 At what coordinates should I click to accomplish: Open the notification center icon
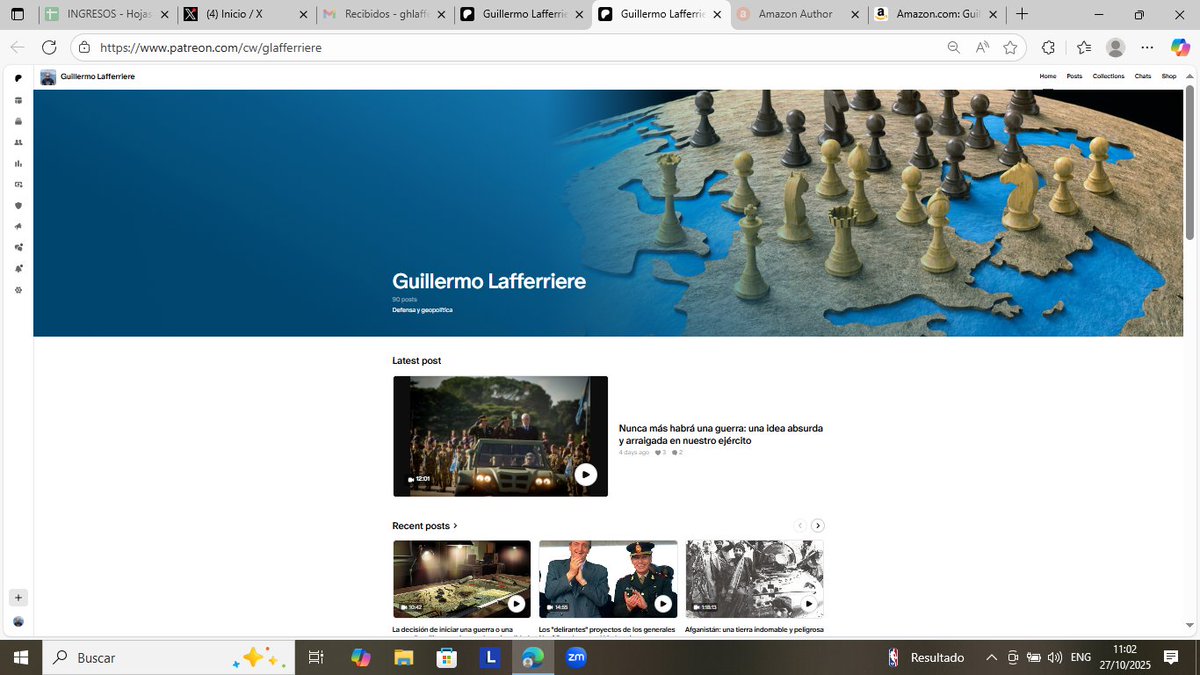[x=1170, y=657]
